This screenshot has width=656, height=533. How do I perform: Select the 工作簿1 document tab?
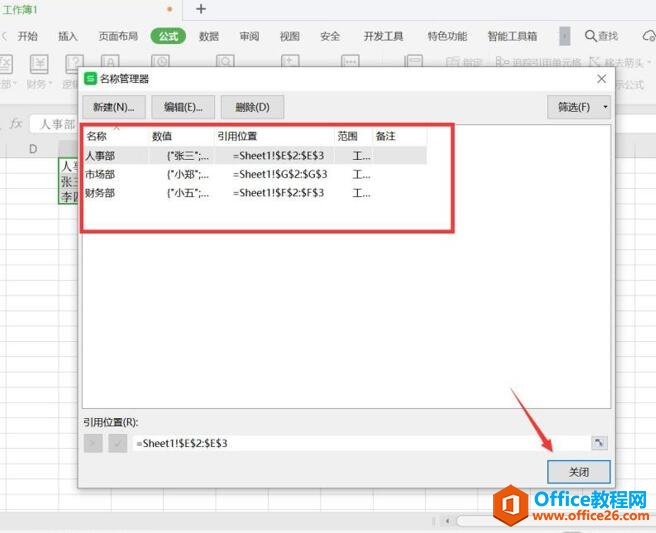[20, 9]
